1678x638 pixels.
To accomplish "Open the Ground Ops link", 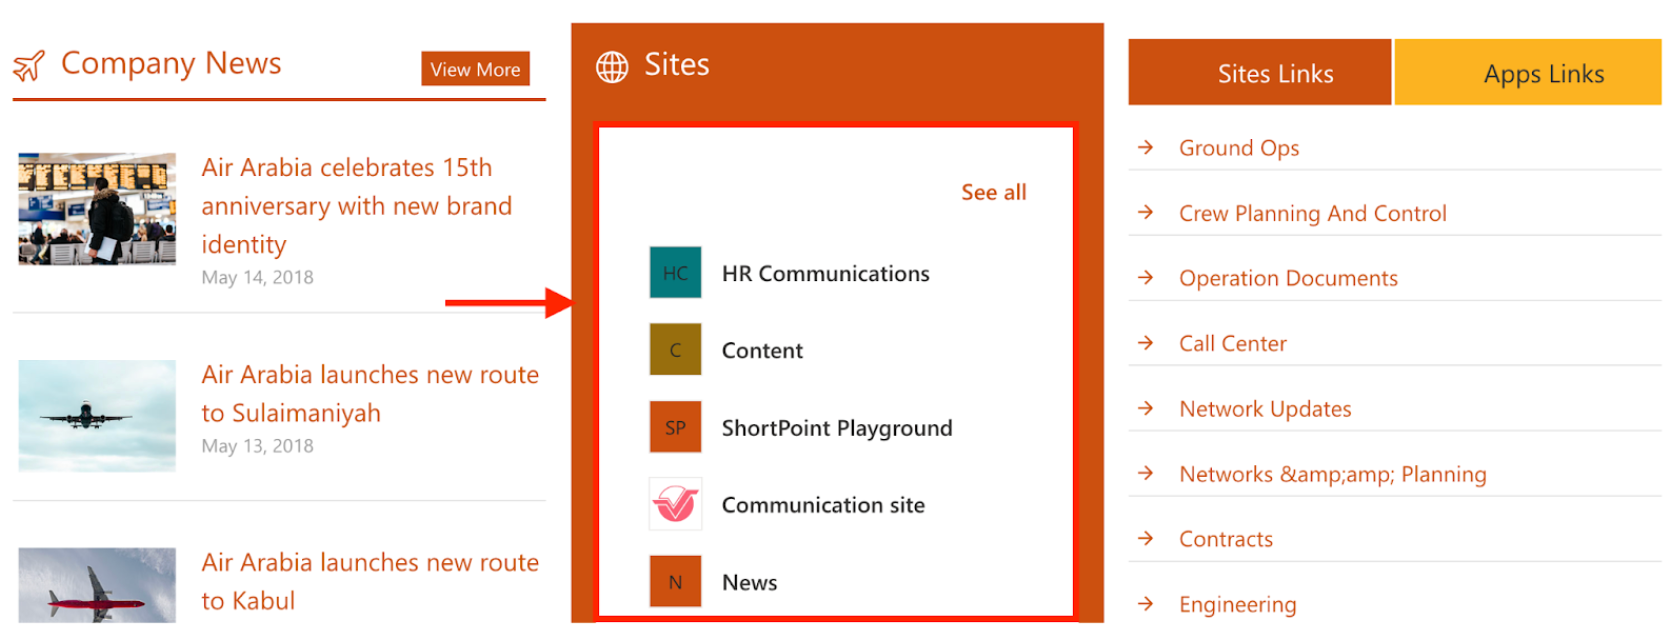I will pyautogui.click(x=1239, y=148).
